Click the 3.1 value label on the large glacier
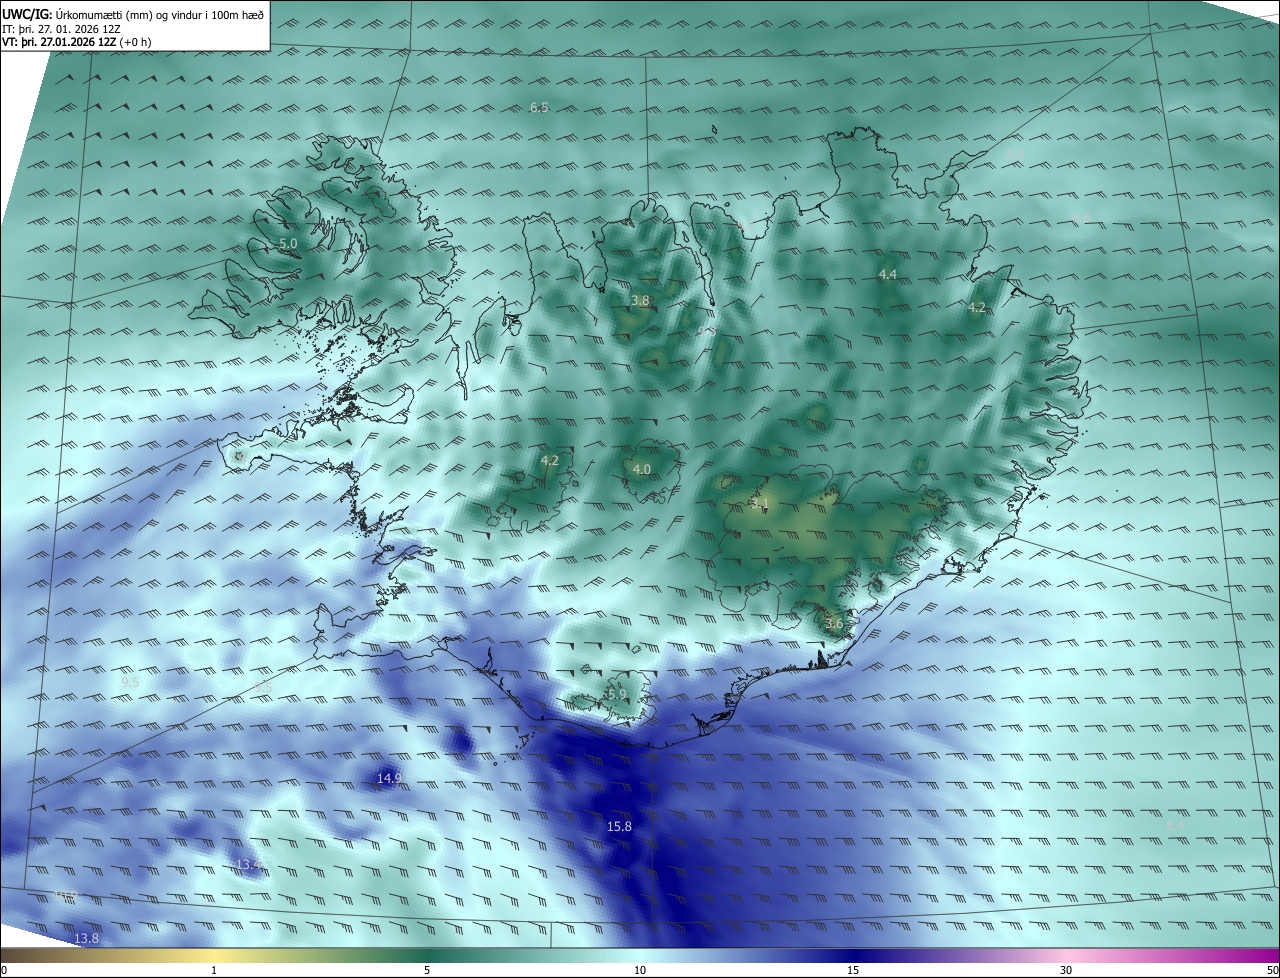This screenshot has height=978, width=1280. point(760,503)
